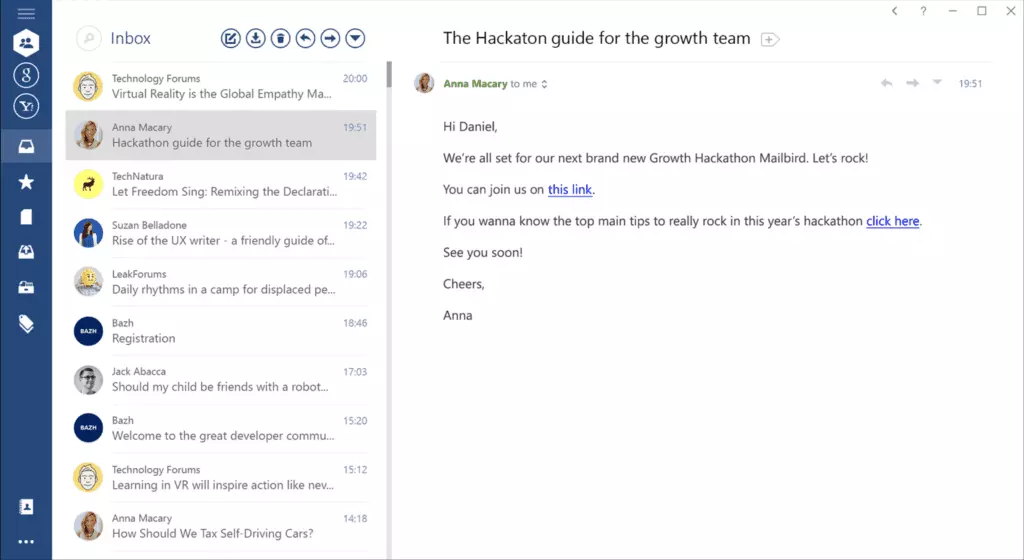The width and height of the screenshot is (1024, 560).
Task: Open the Sent mail tray icon in sidebar
Action: 26,252
